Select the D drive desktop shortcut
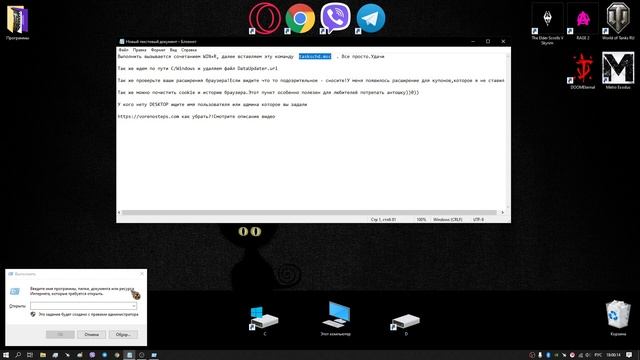The height and width of the screenshot is (360, 640). point(406,324)
